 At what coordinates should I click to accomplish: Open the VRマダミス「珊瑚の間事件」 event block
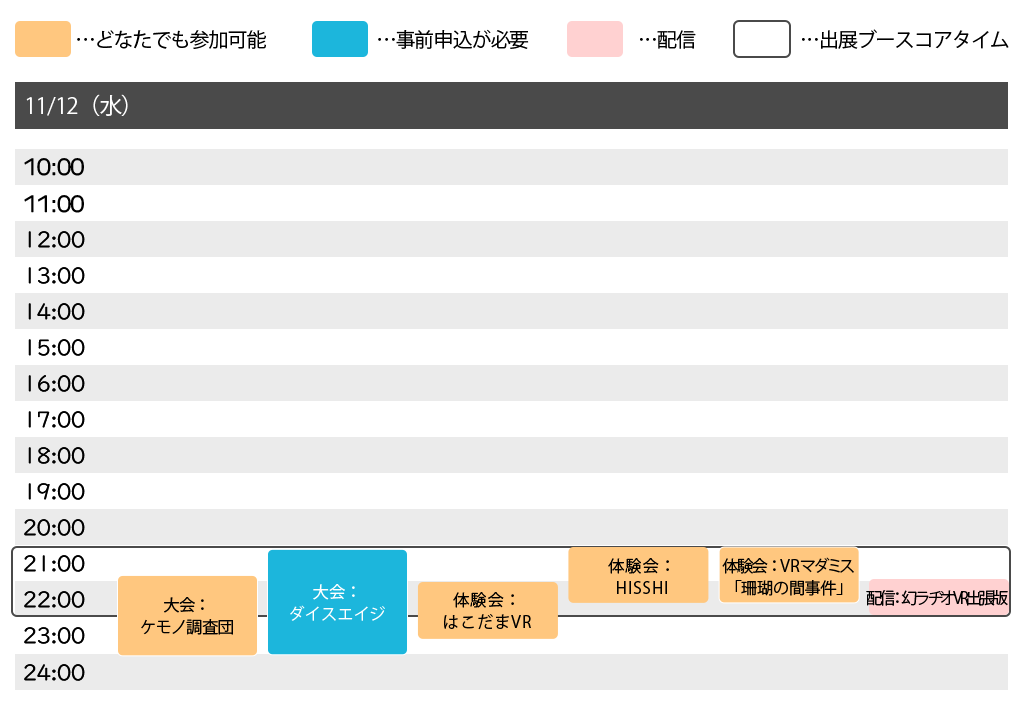click(788, 576)
